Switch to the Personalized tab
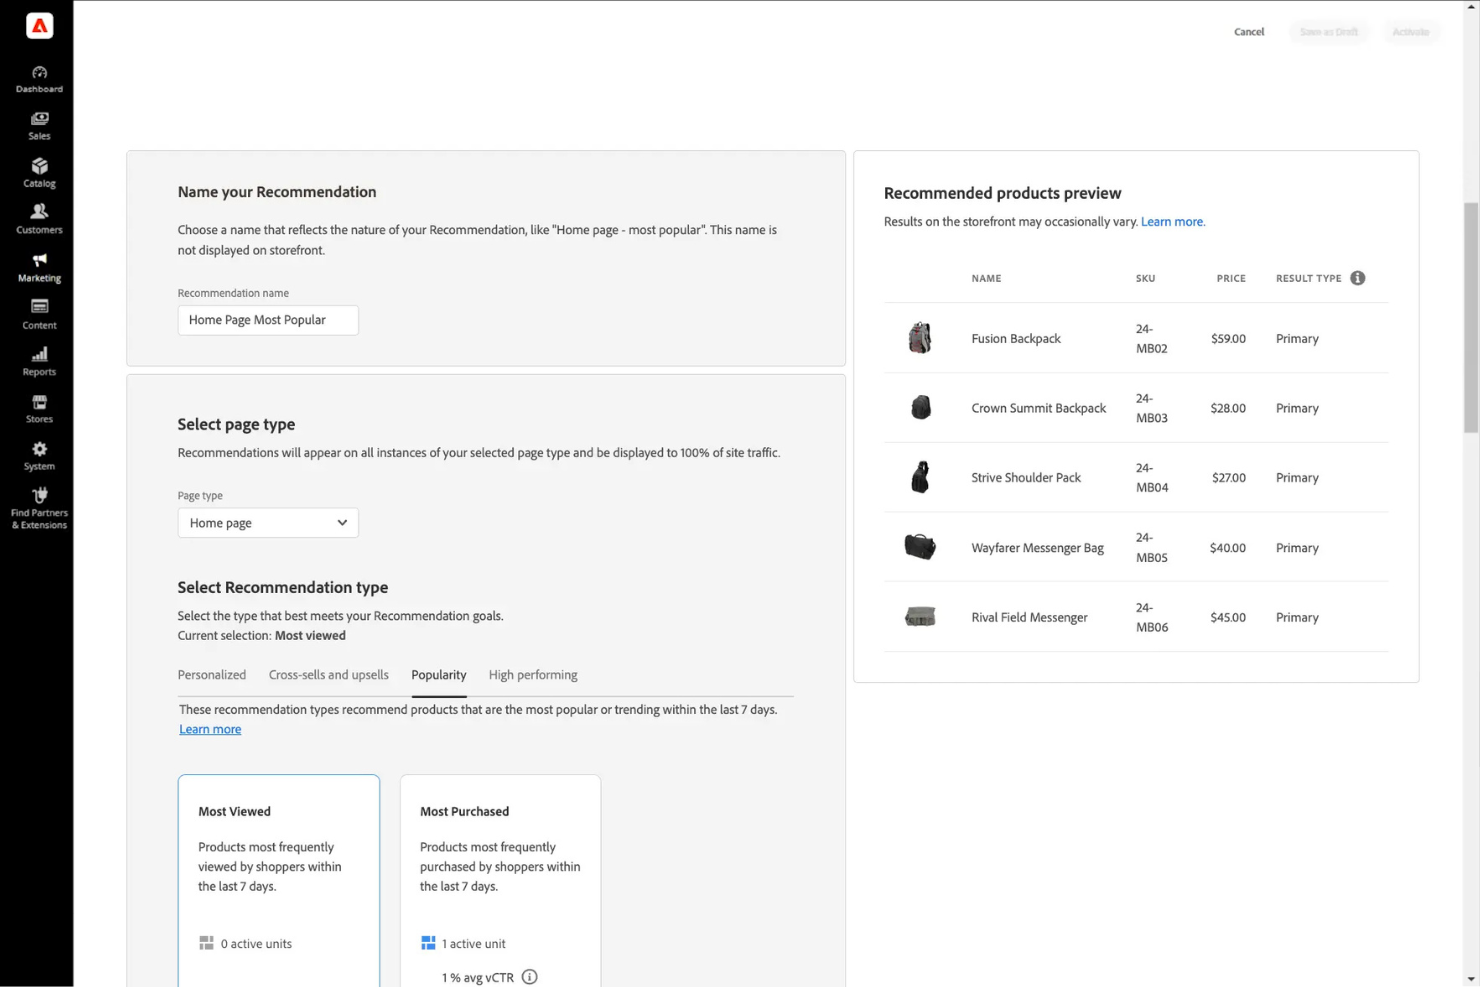The width and height of the screenshot is (1480, 987). (211, 674)
